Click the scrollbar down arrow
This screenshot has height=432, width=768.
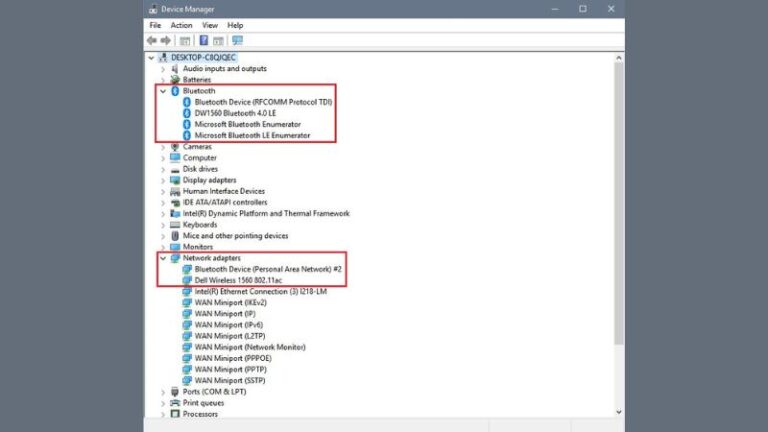click(x=619, y=412)
